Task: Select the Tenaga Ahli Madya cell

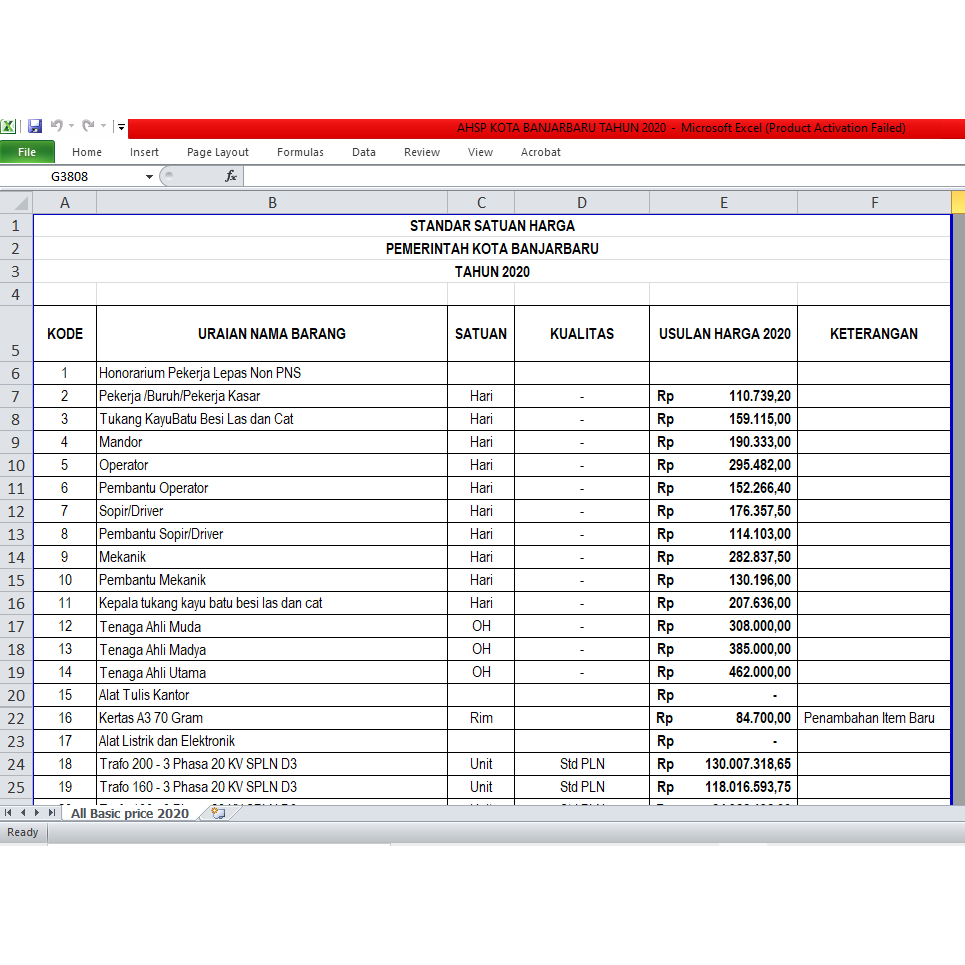Action: pos(272,649)
